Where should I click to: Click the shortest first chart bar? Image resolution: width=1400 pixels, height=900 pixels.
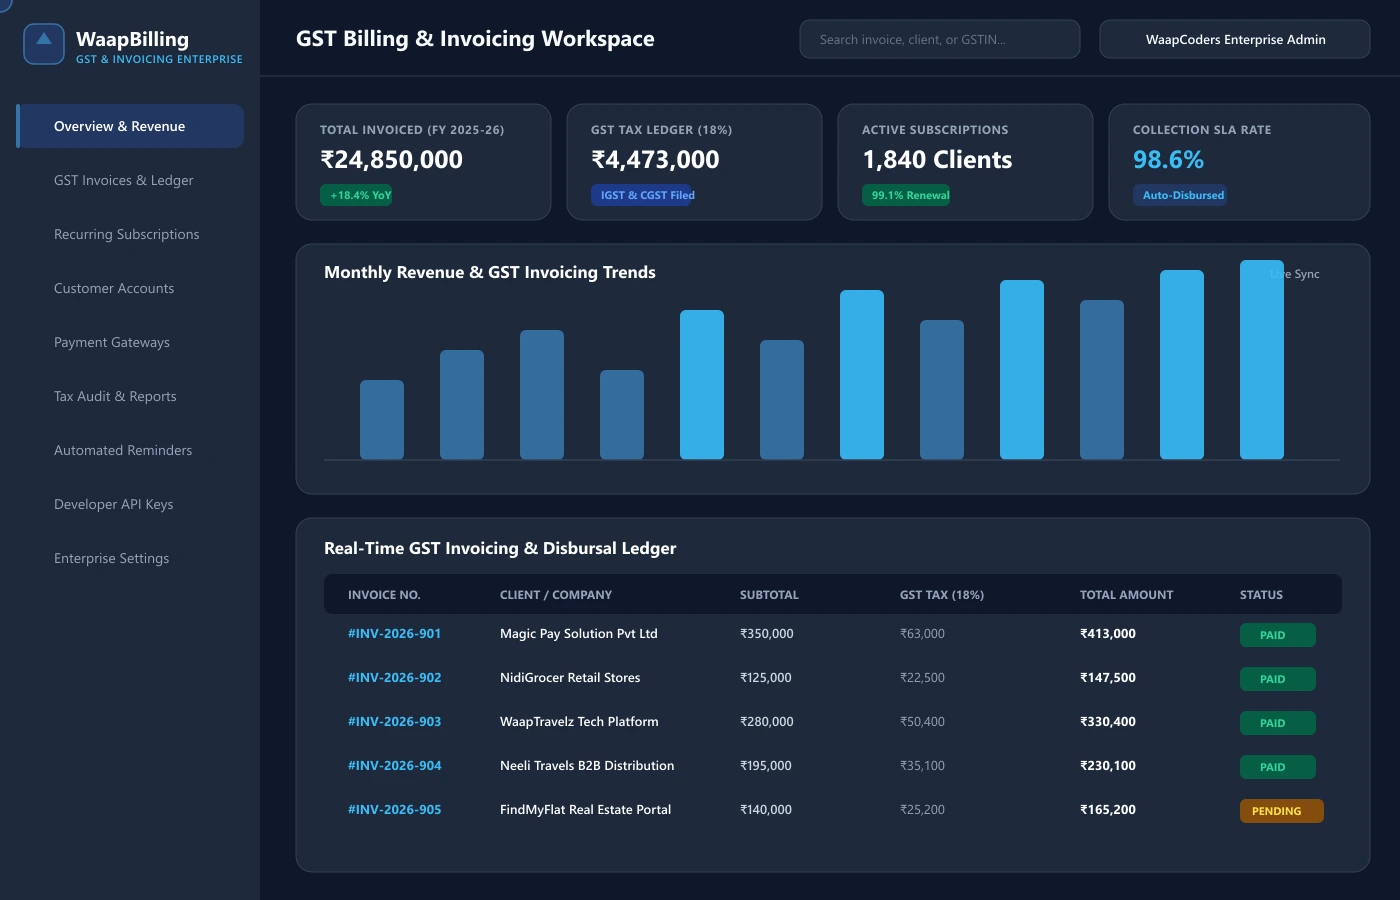382,420
